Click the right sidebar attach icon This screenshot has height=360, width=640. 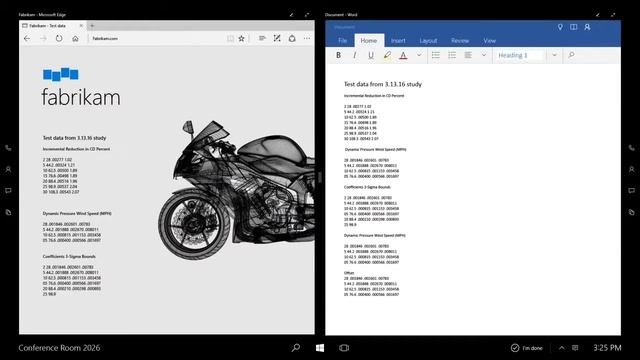click(x=631, y=212)
